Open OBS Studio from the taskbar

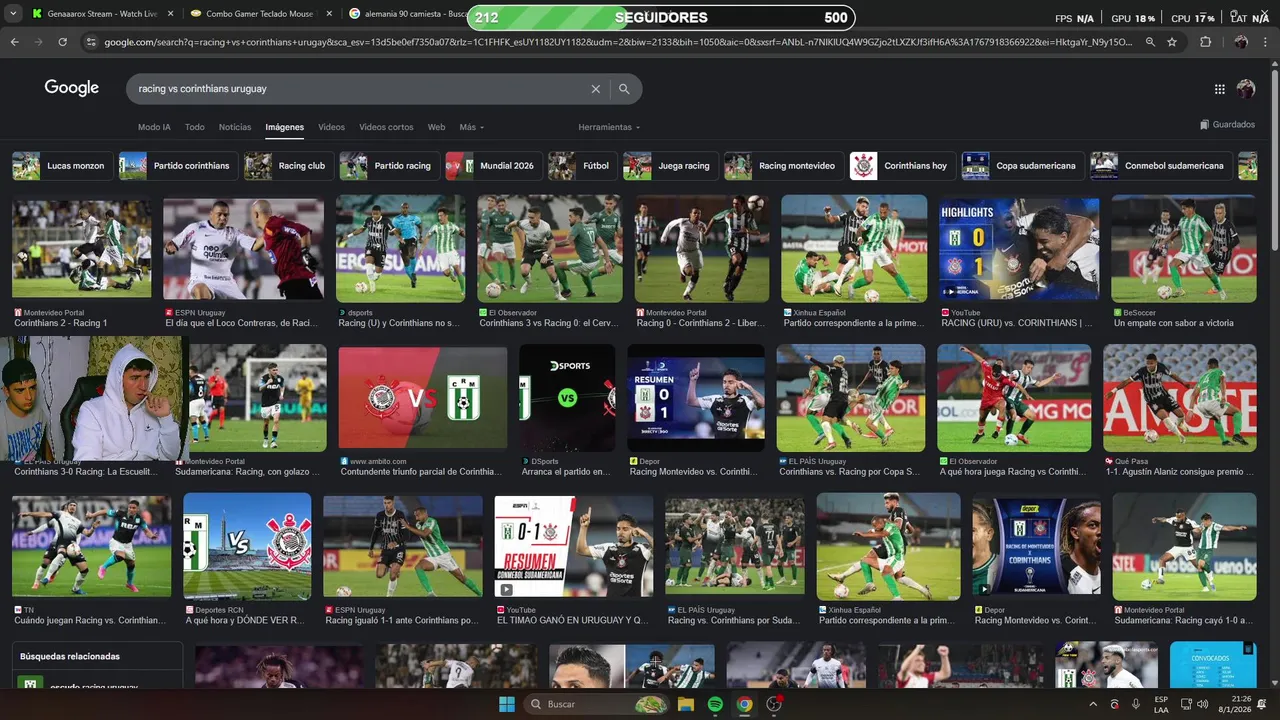774,704
